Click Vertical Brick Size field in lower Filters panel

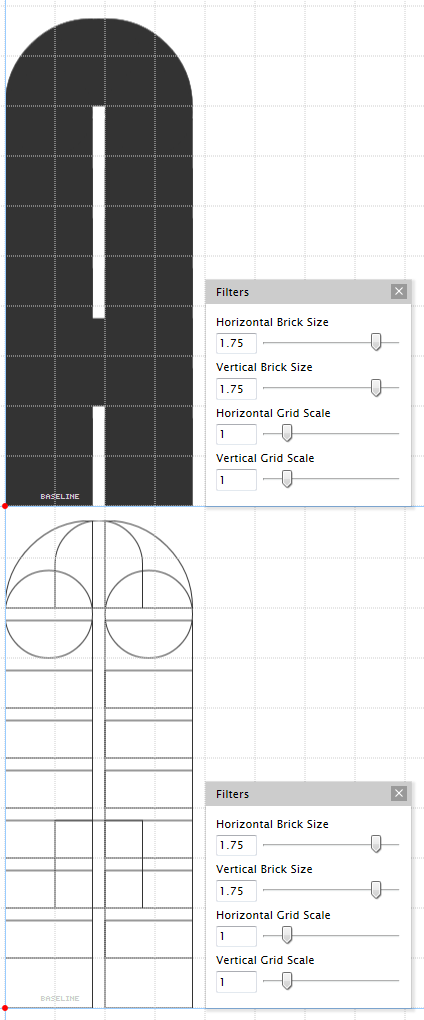pyautogui.click(x=236, y=891)
